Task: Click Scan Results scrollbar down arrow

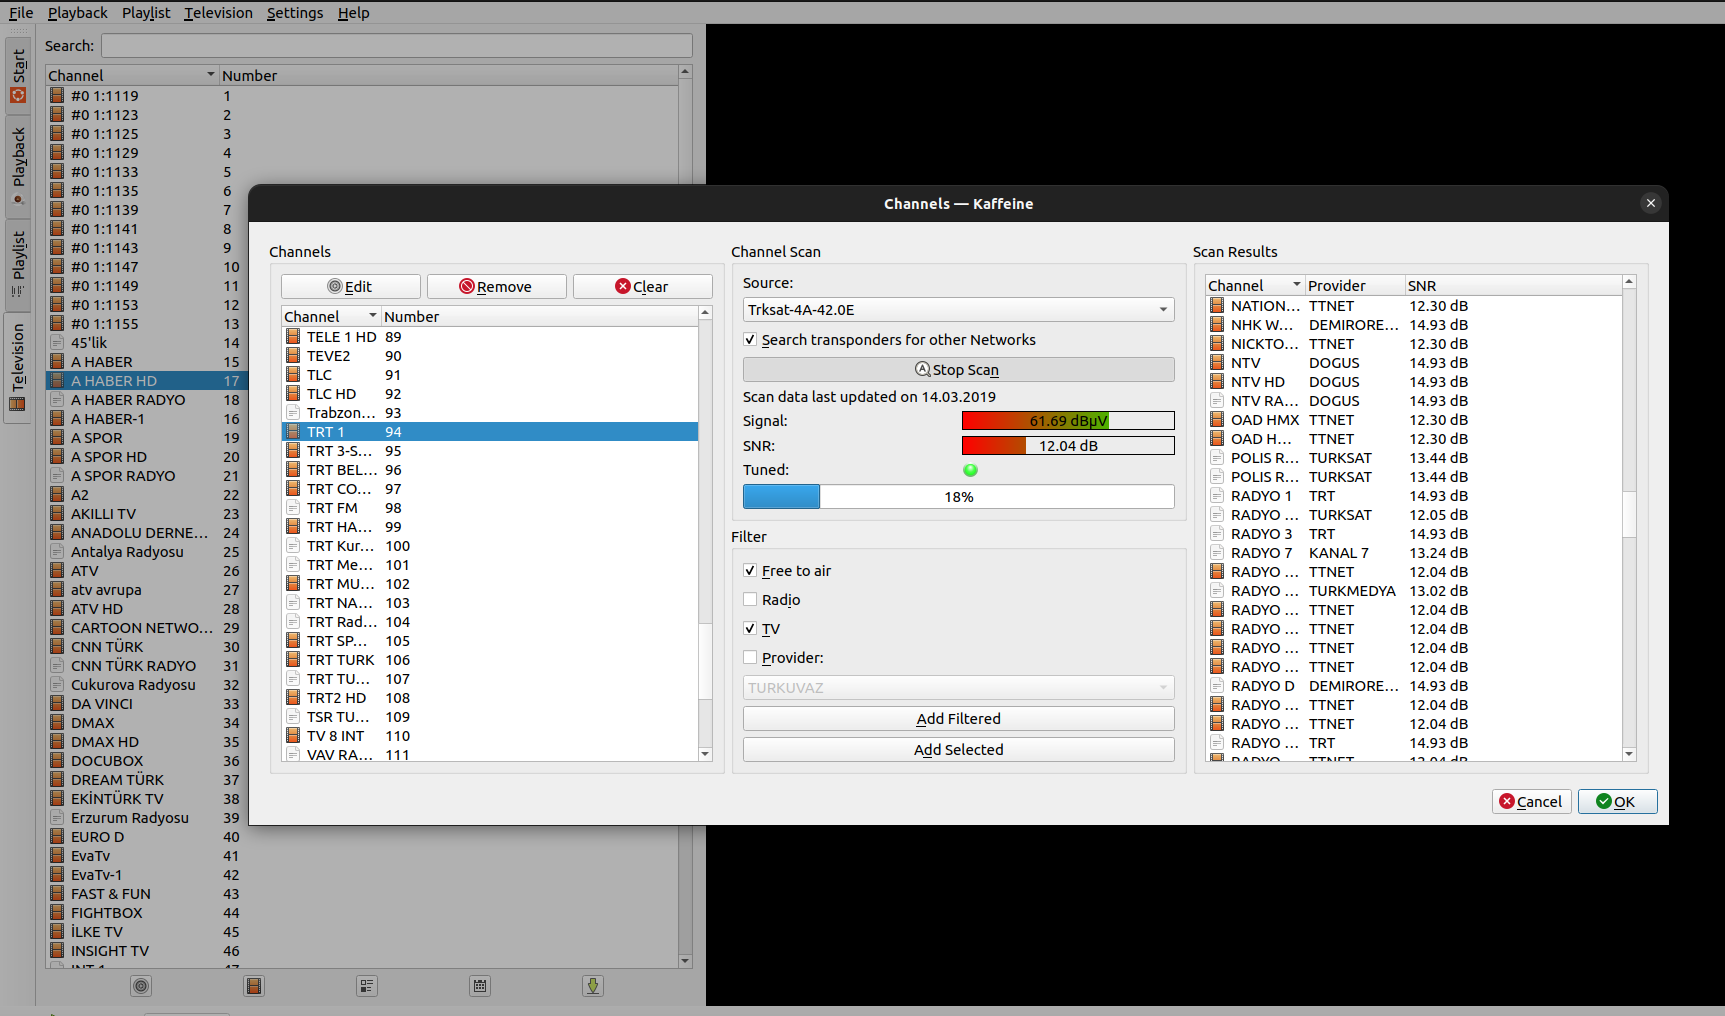Action: coord(1629,754)
